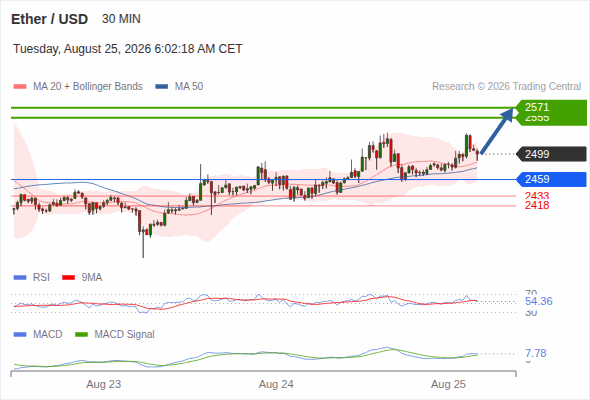590x400 pixels.
Task: Click the MA 50 blue legend swatch
Action: (x=162, y=87)
